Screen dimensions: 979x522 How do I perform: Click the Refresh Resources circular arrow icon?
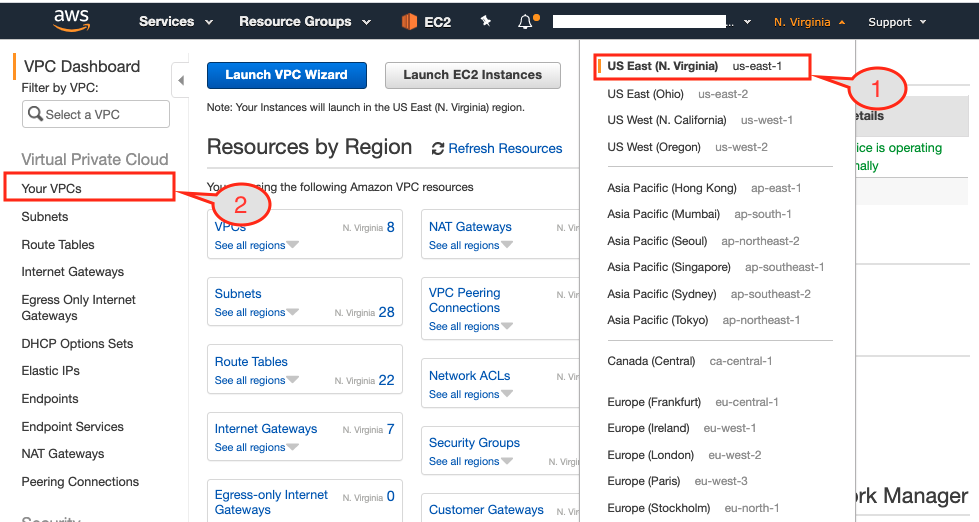click(x=438, y=149)
